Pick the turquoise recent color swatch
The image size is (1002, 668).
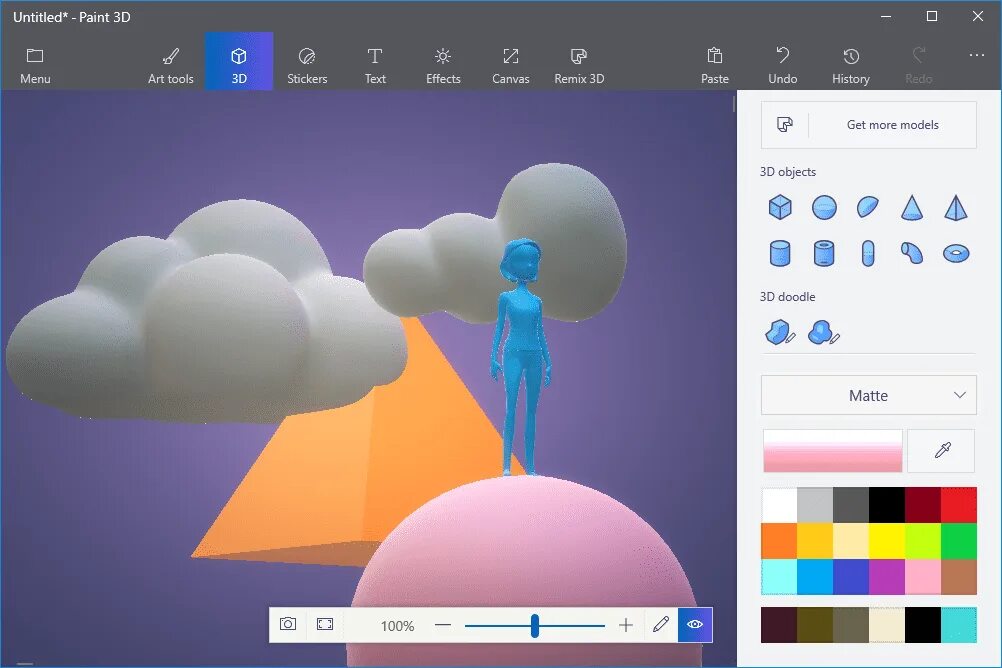pyautogui.click(x=959, y=625)
